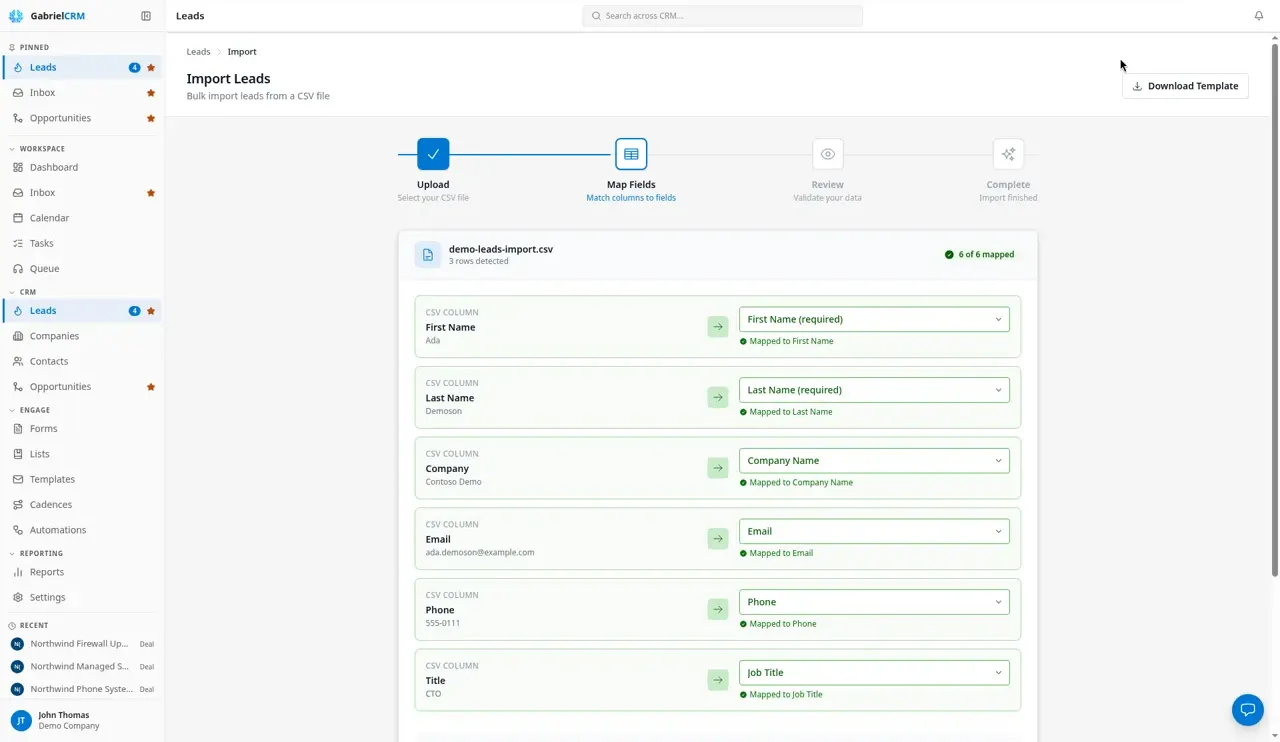Open Automations in the Engage section
The height and width of the screenshot is (742, 1280).
82,530
